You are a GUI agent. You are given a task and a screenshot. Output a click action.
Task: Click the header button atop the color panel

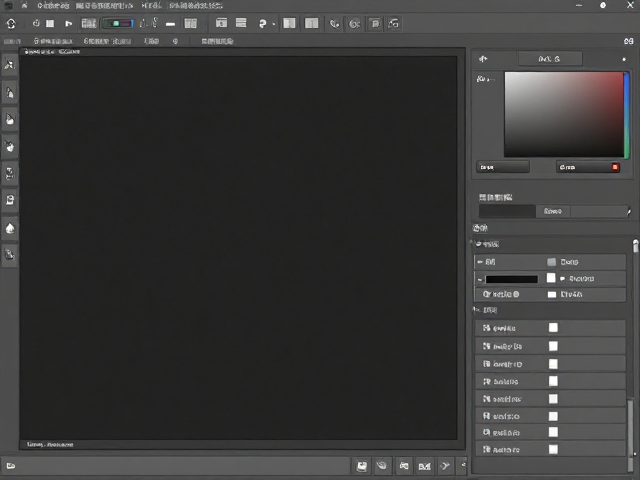[x=550, y=59]
